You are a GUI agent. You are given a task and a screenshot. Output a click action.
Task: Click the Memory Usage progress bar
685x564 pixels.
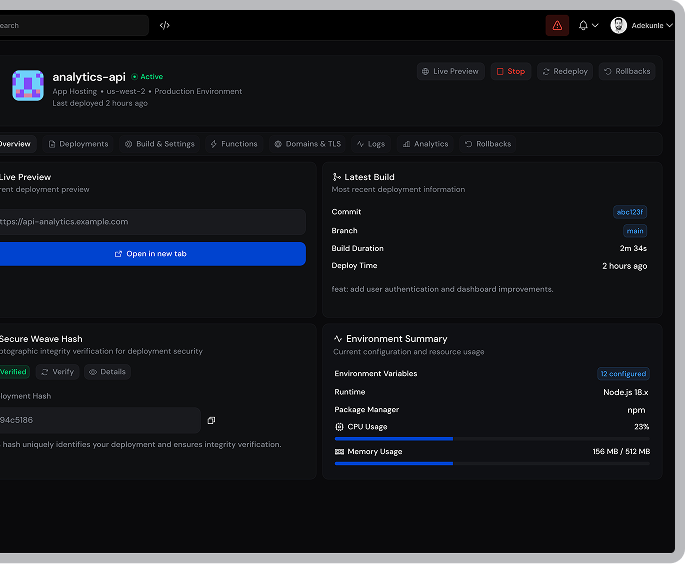(492, 463)
